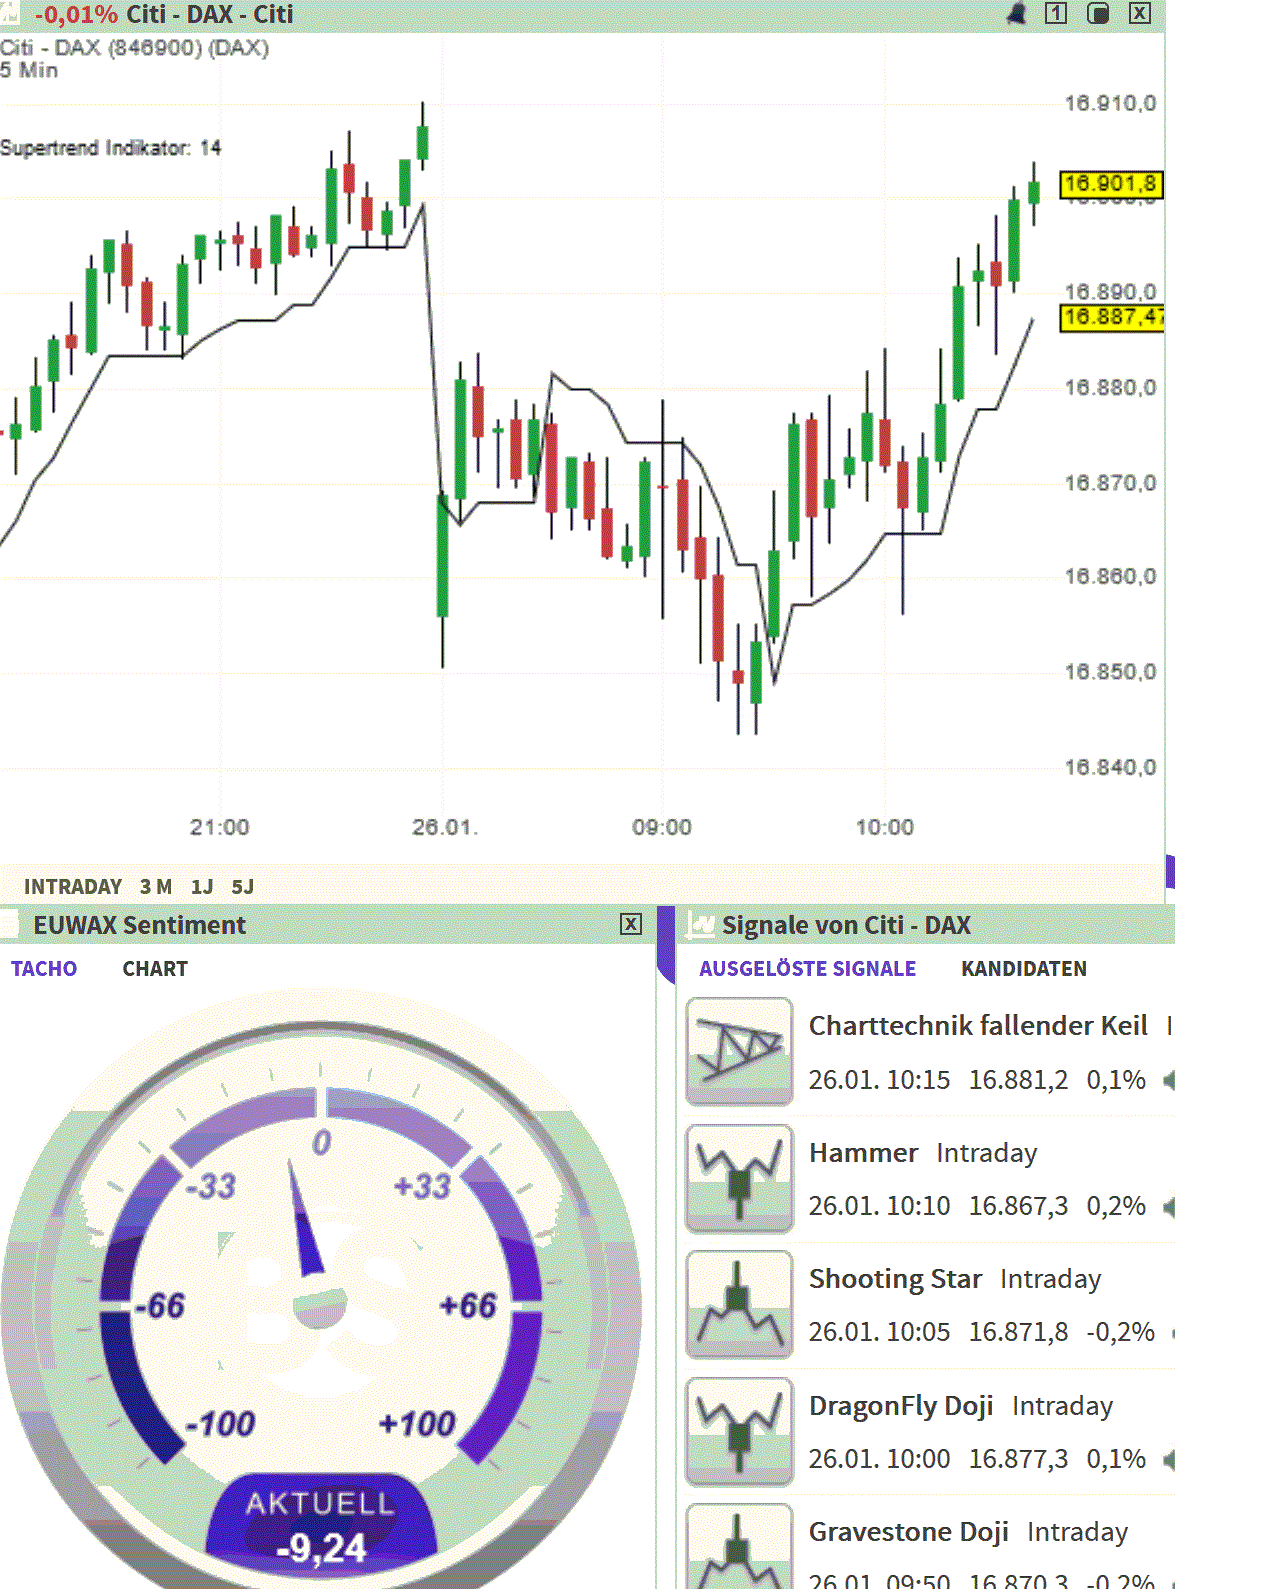
Task: Open the TACHO tab in EUWAX Sentiment
Action: click(x=44, y=968)
